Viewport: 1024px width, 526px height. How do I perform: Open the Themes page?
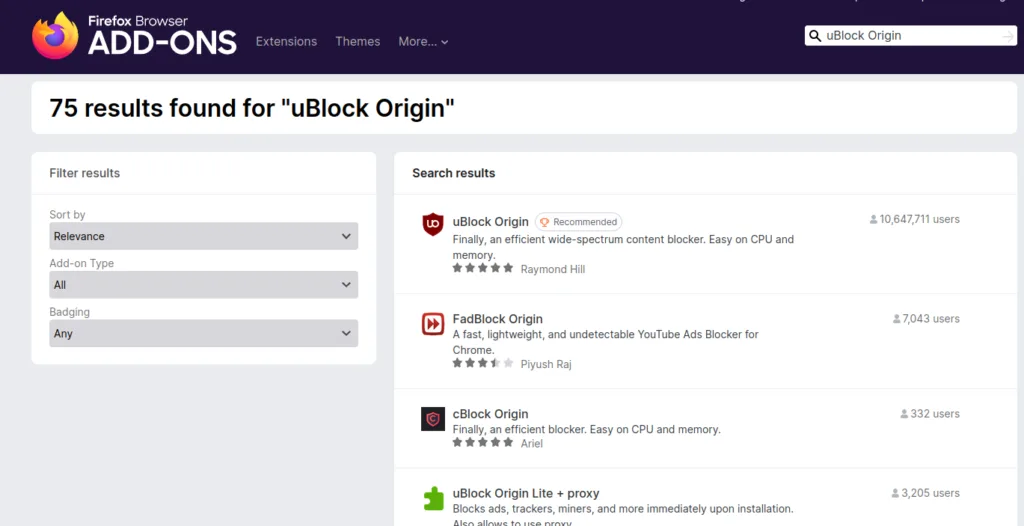click(x=357, y=41)
